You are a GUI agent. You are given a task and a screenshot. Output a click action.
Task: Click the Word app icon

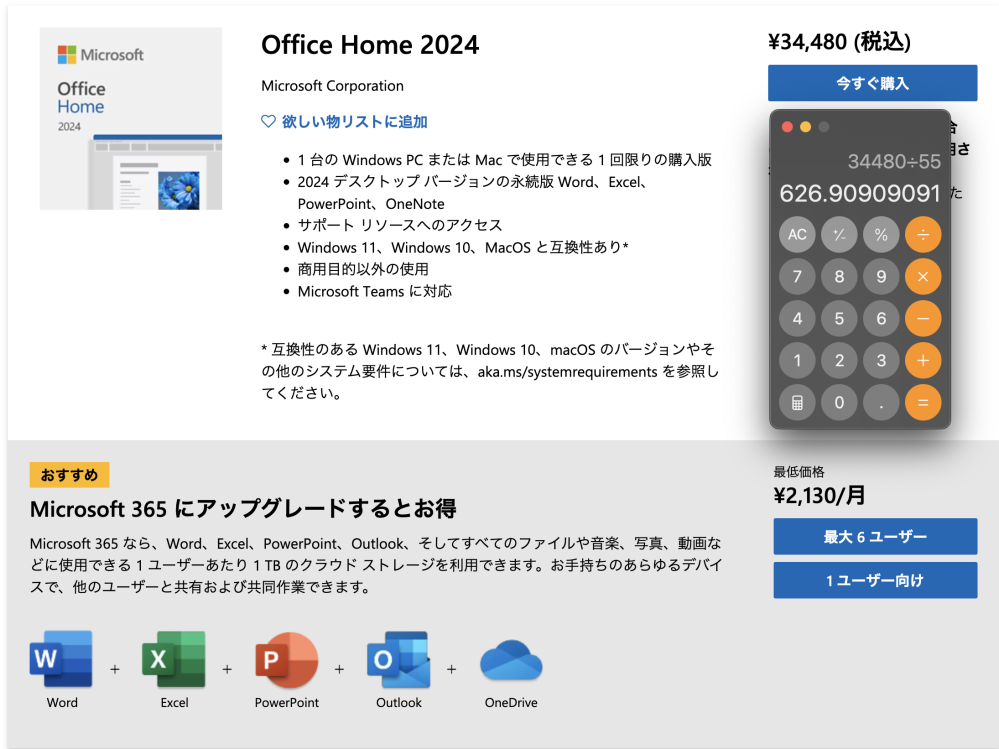click(61, 659)
